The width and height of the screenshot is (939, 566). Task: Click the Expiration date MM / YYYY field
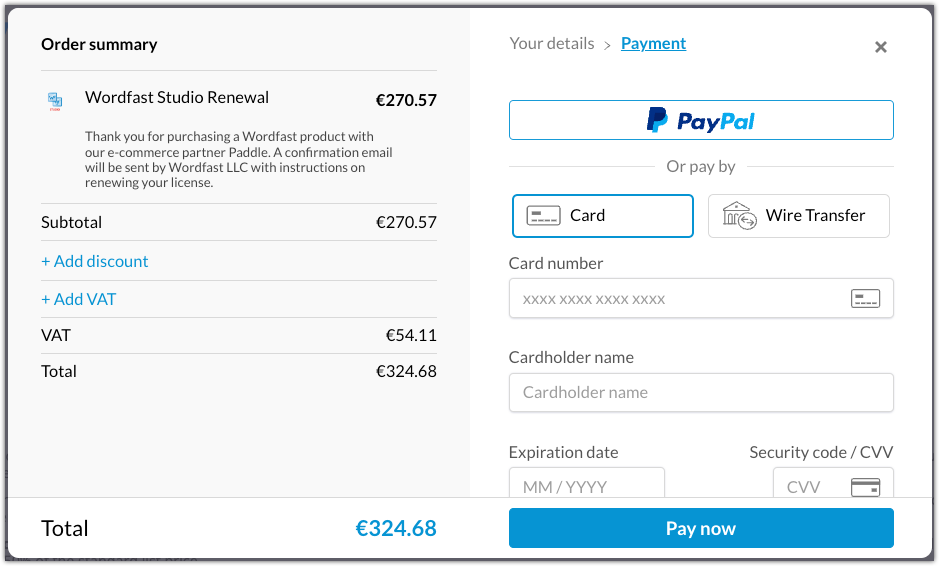coord(587,483)
